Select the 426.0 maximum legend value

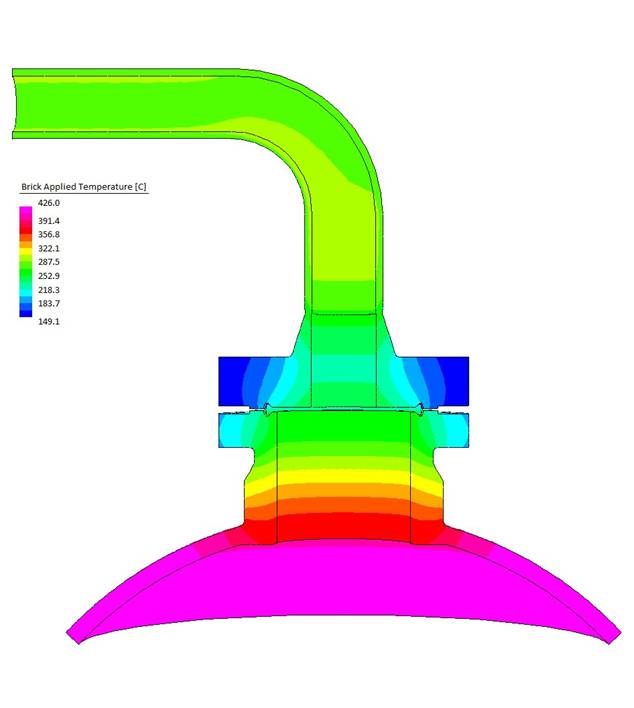[x=49, y=203]
